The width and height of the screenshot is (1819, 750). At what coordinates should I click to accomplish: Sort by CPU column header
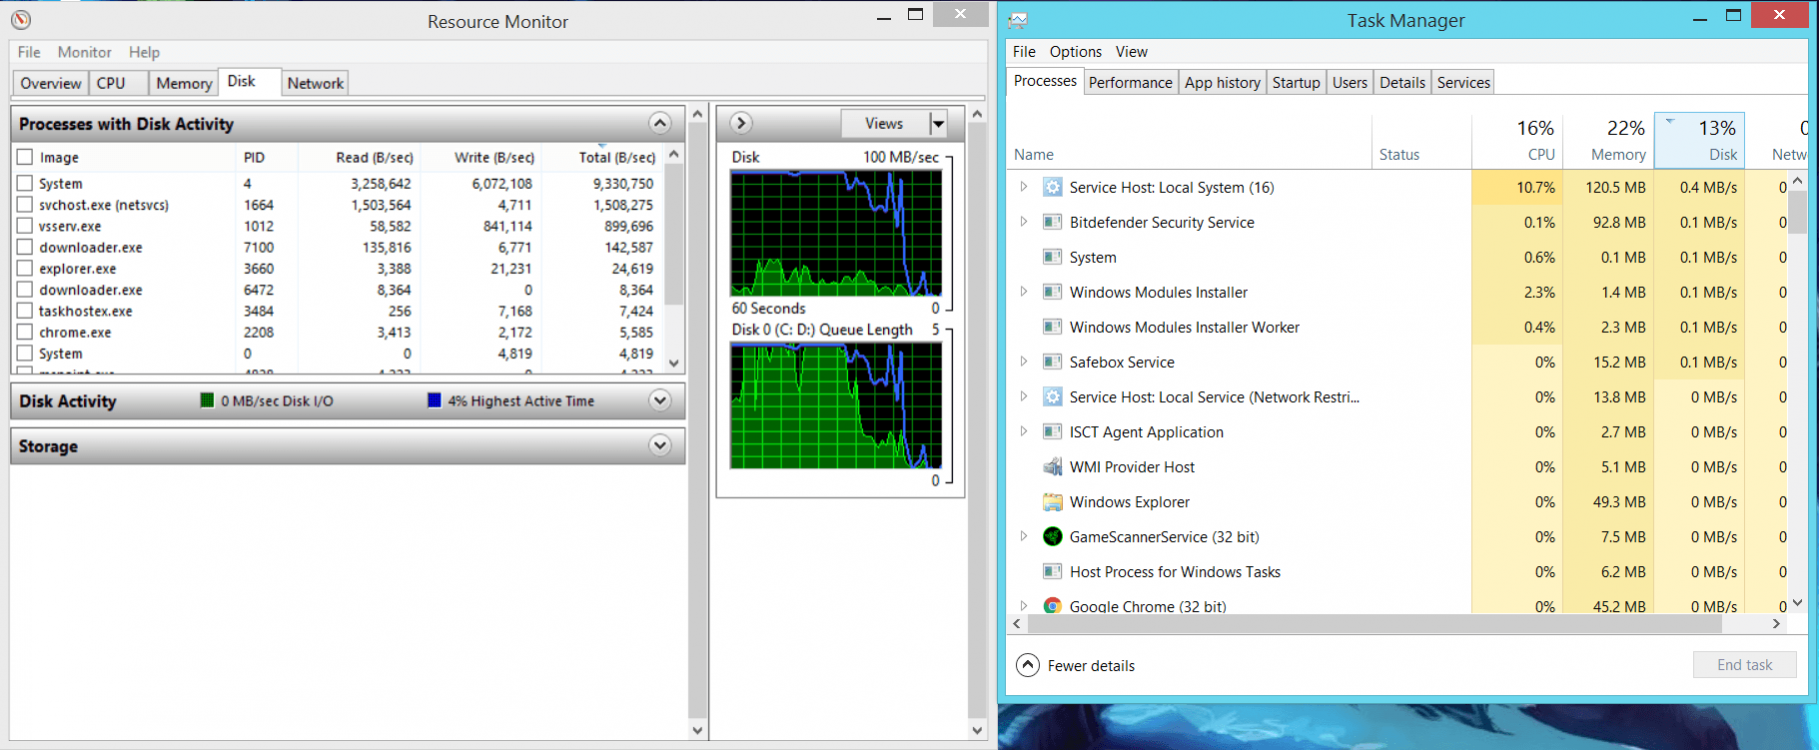(1517, 140)
